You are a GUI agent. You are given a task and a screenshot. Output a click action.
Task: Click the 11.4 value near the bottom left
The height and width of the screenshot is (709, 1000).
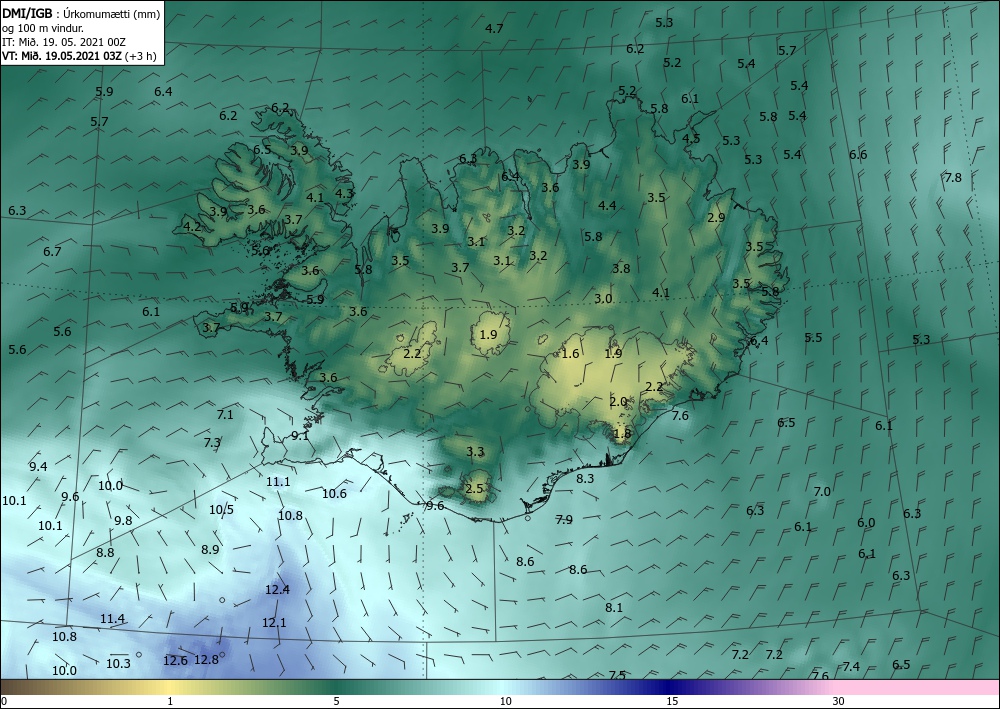[112, 618]
